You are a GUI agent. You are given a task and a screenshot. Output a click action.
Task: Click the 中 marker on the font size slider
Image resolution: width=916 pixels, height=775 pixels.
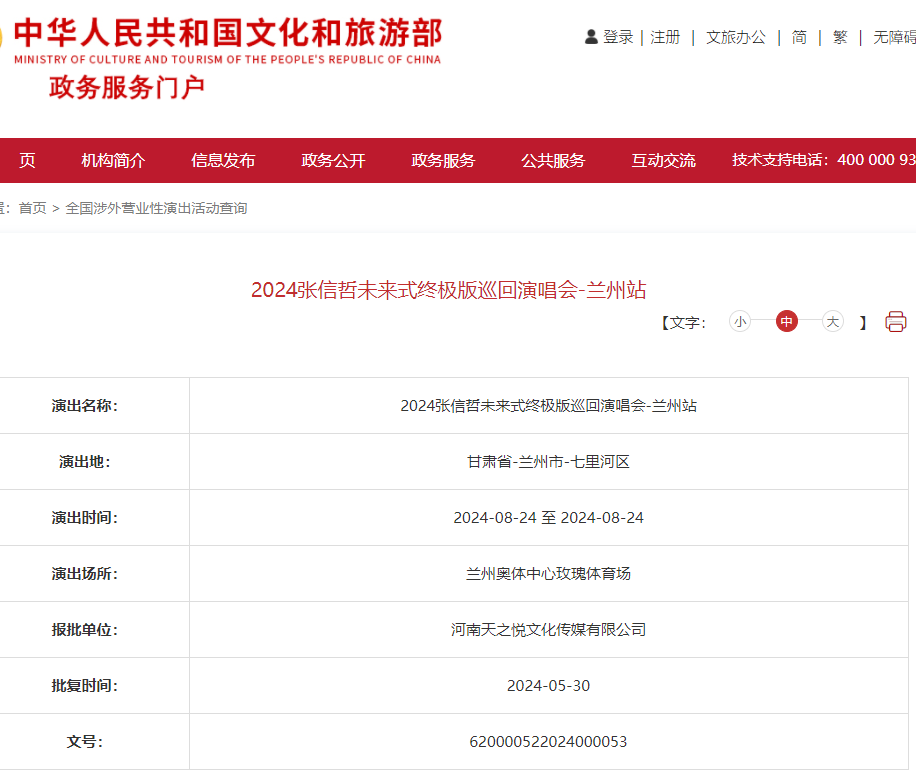[x=787, y=323]
